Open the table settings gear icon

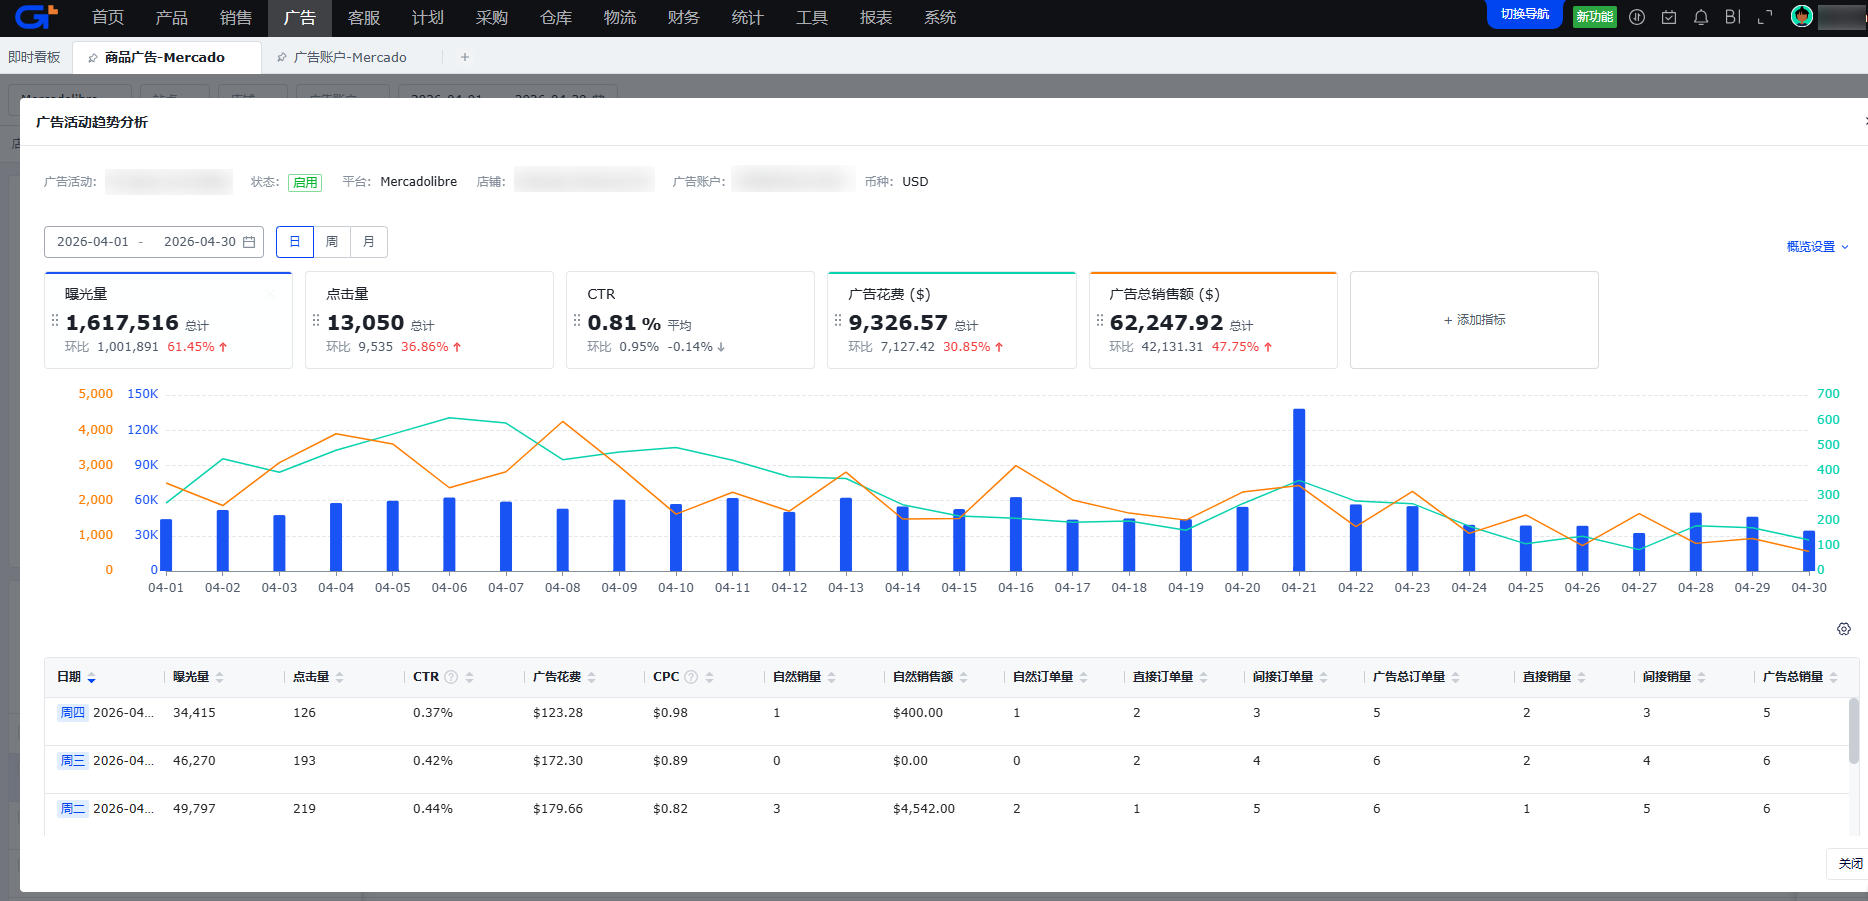[1844, 629]
